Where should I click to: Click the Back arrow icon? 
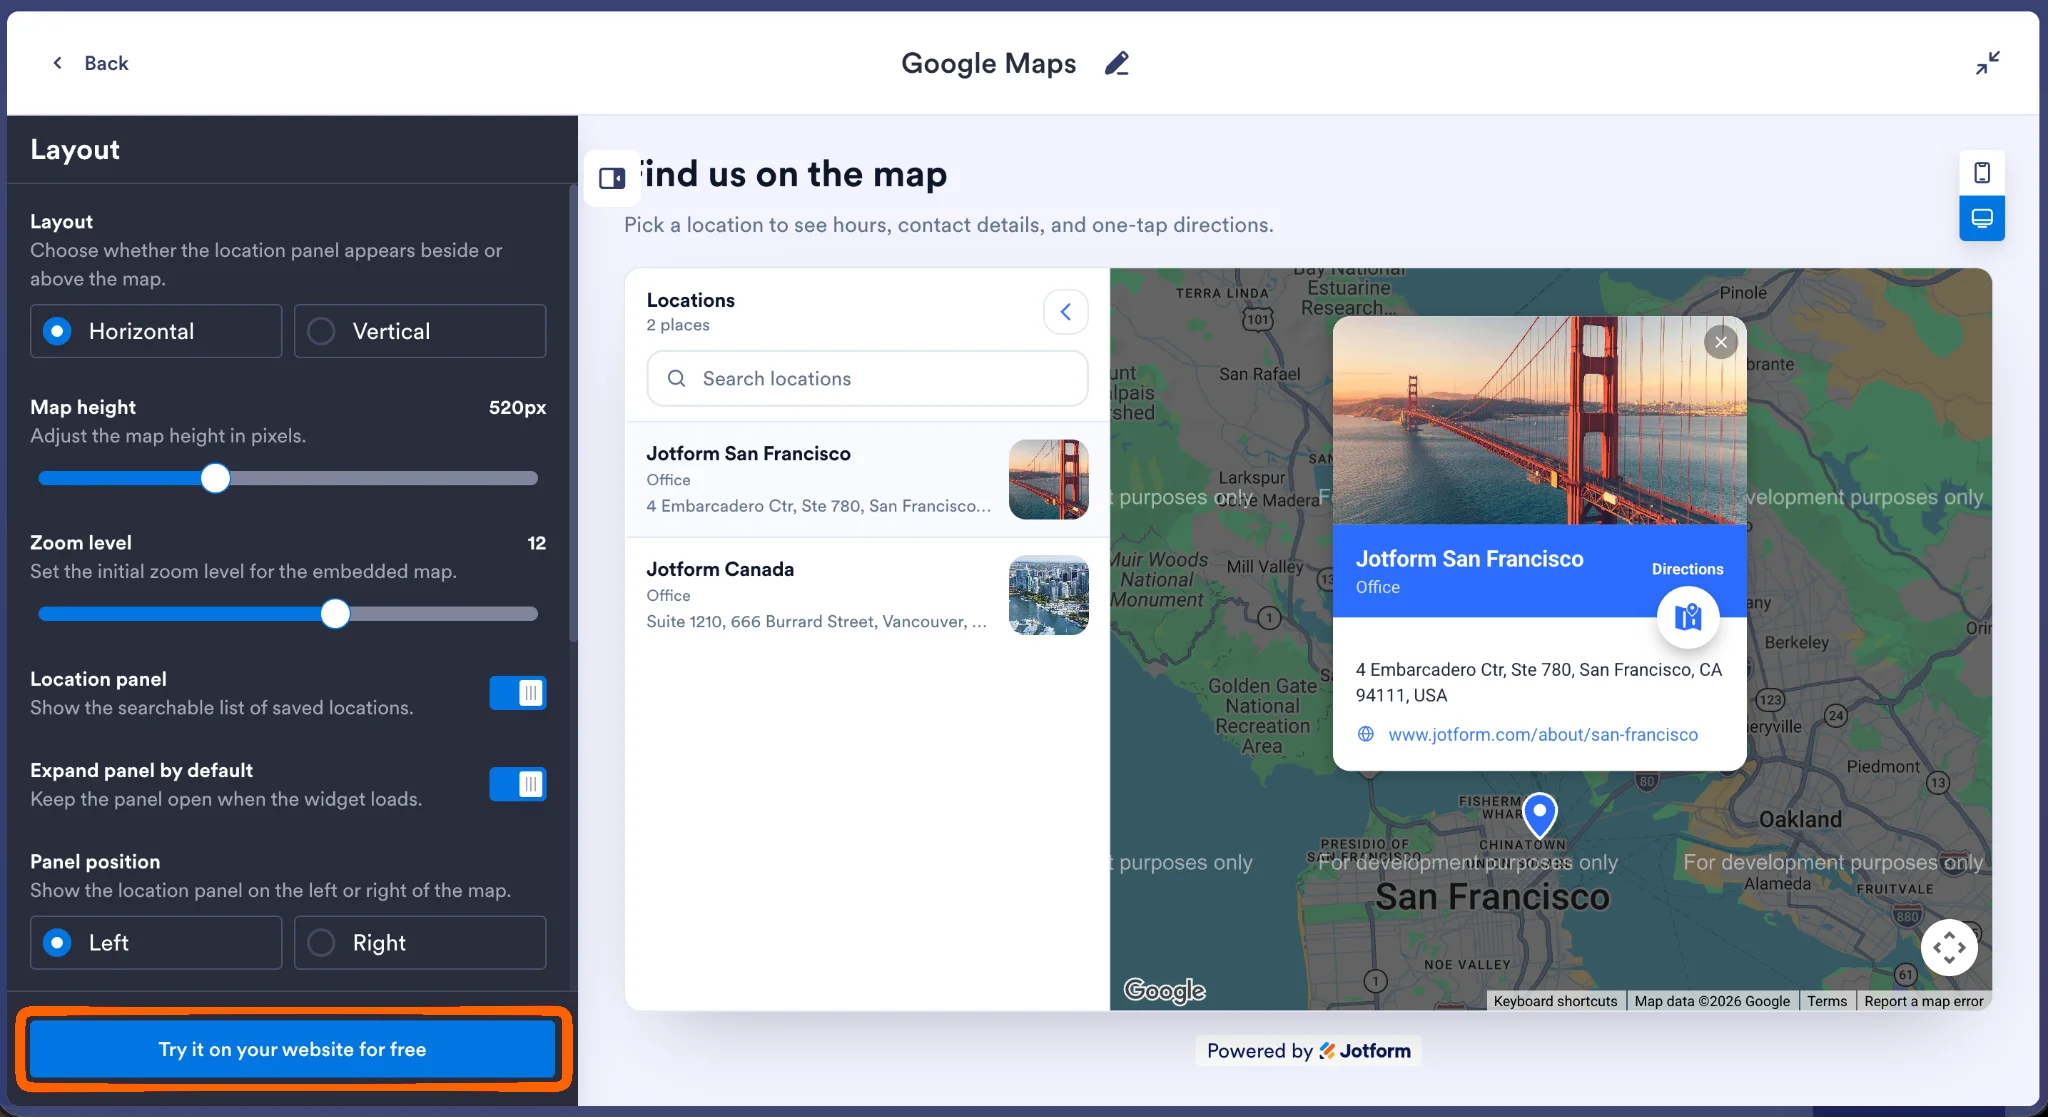click(58, 63)
